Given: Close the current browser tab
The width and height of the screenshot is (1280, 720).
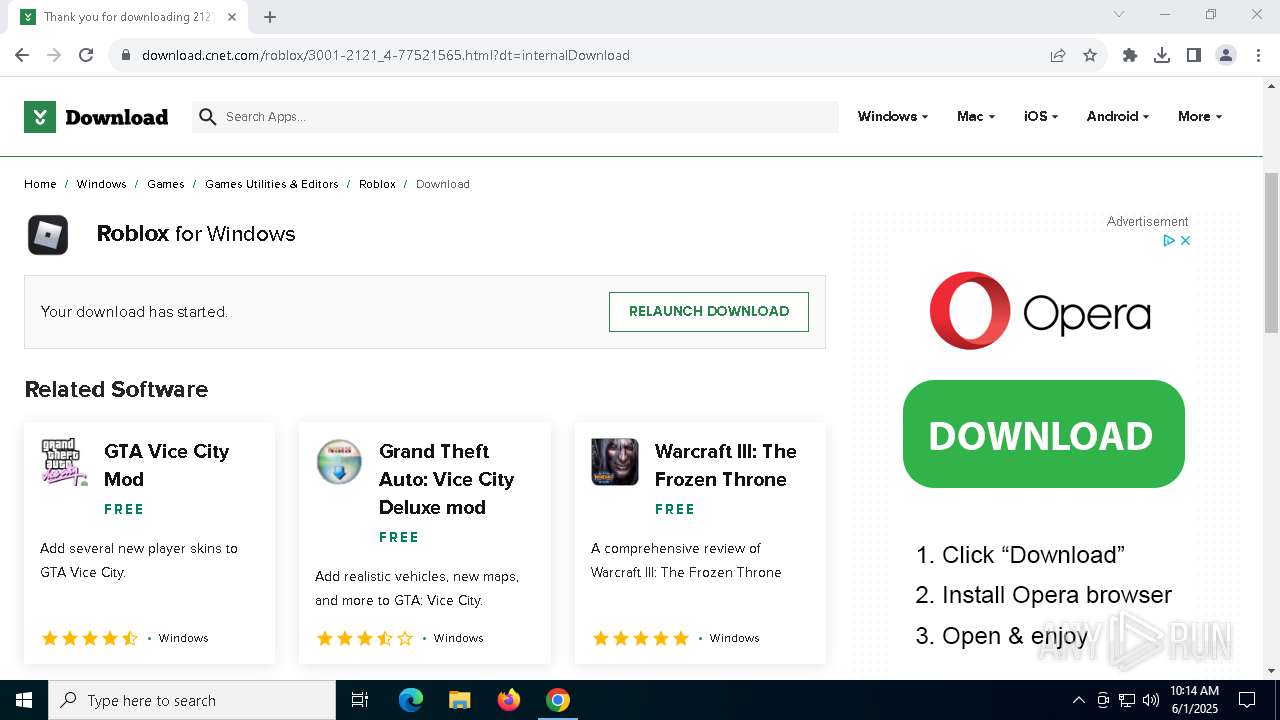Looking at the screenshot, I should 232,17.
